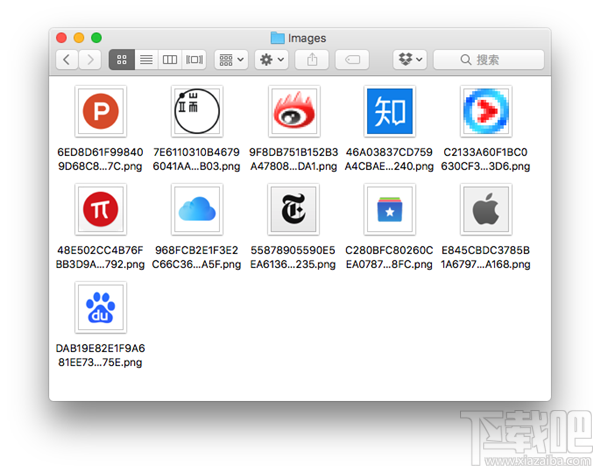
Task: Click file name C280BFC80260C EA0787...8FC.png
Action: click(389, 257)
